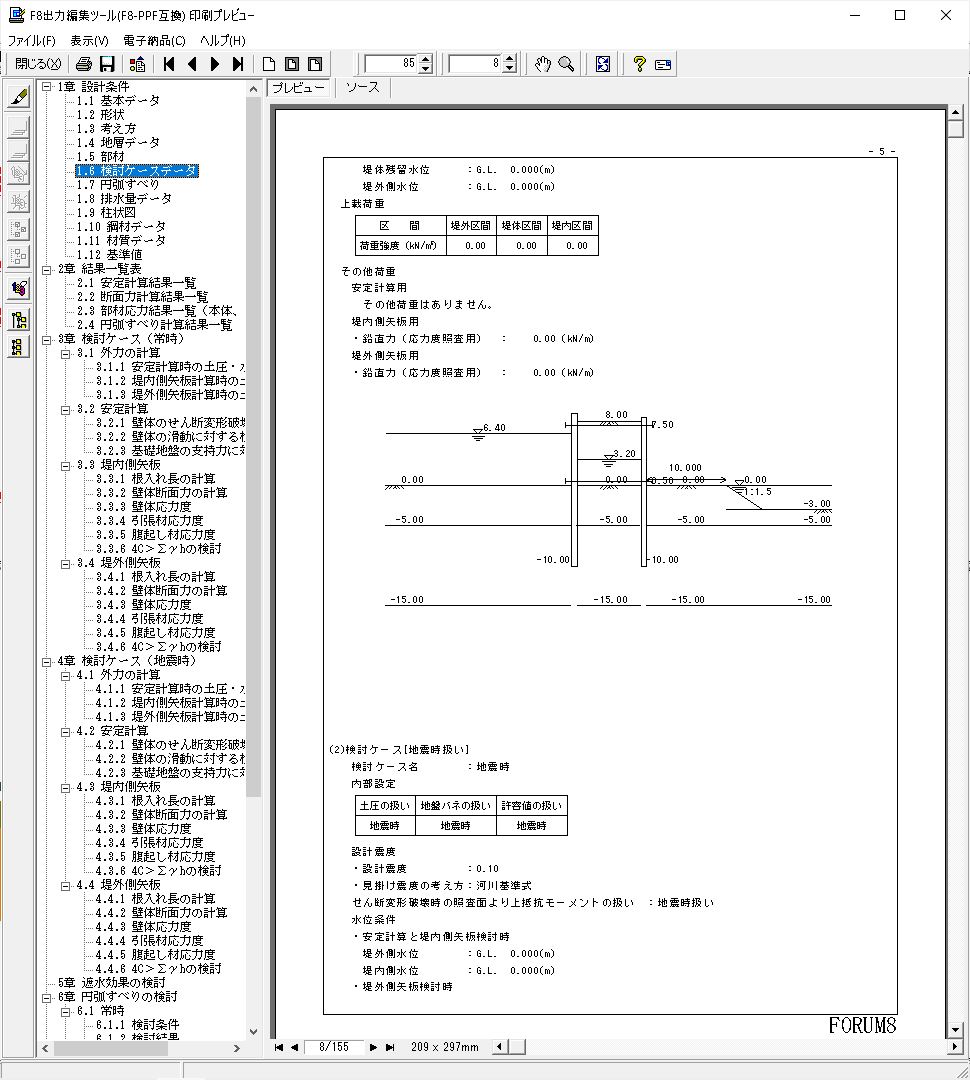970x1080 pixels.
Task: Select tree item 1.9 柱状図
Action: [105, 213]
